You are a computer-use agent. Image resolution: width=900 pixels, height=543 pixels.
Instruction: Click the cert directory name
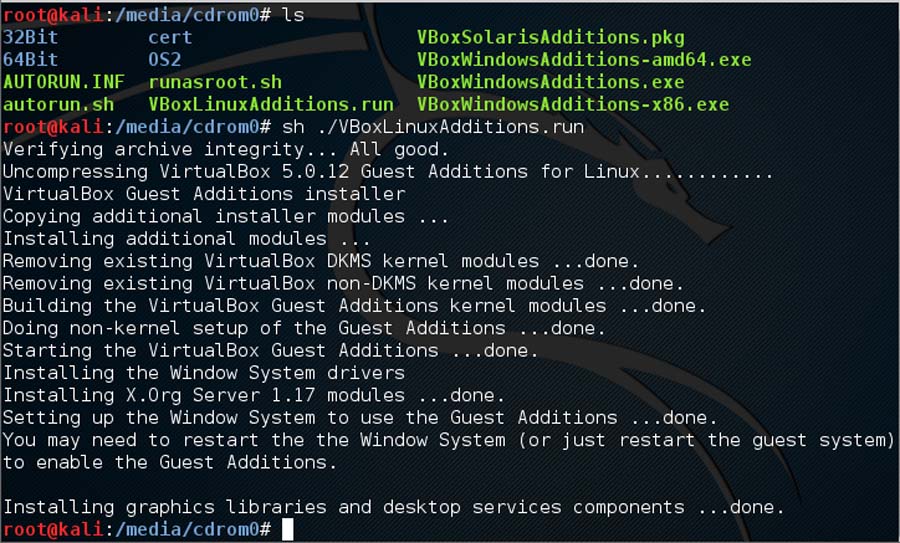click(x=170, y=38)
